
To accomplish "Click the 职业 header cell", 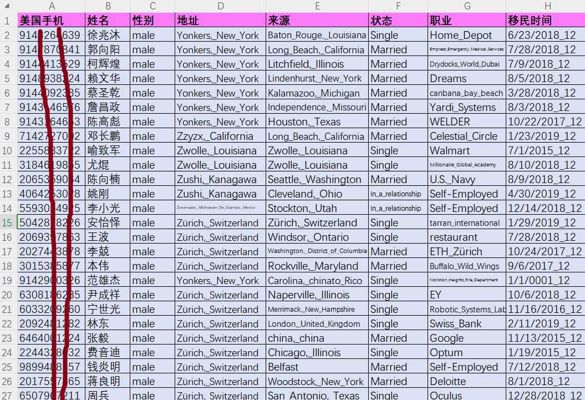I will point(467,20).
